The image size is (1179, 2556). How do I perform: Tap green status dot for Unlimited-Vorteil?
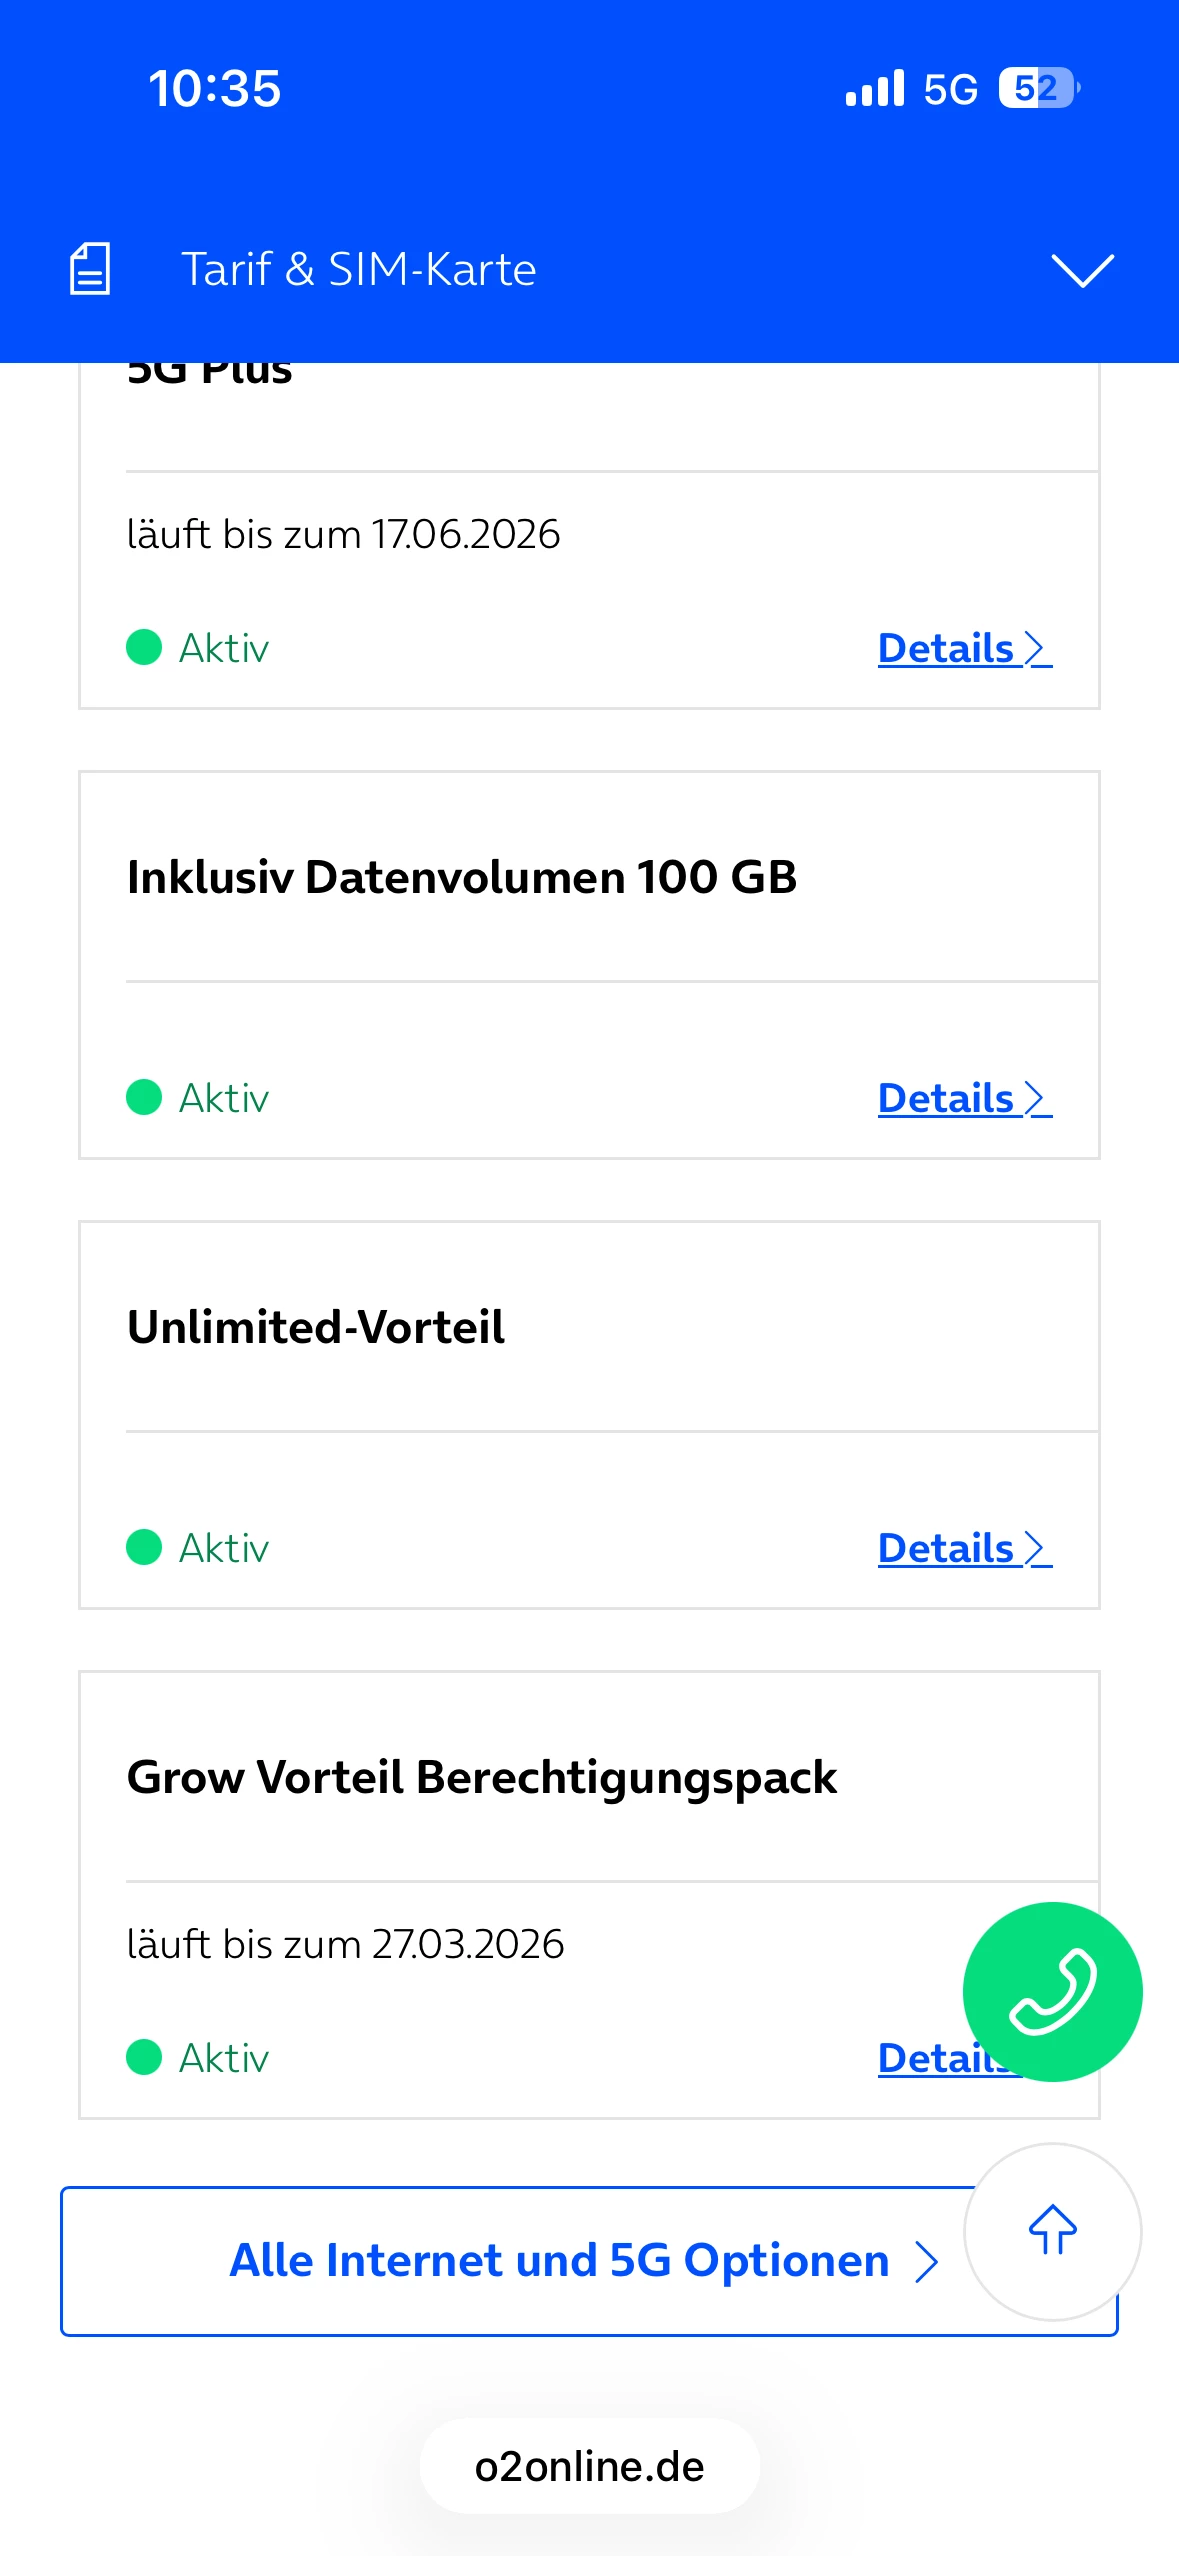click(x=144, y=1547)
